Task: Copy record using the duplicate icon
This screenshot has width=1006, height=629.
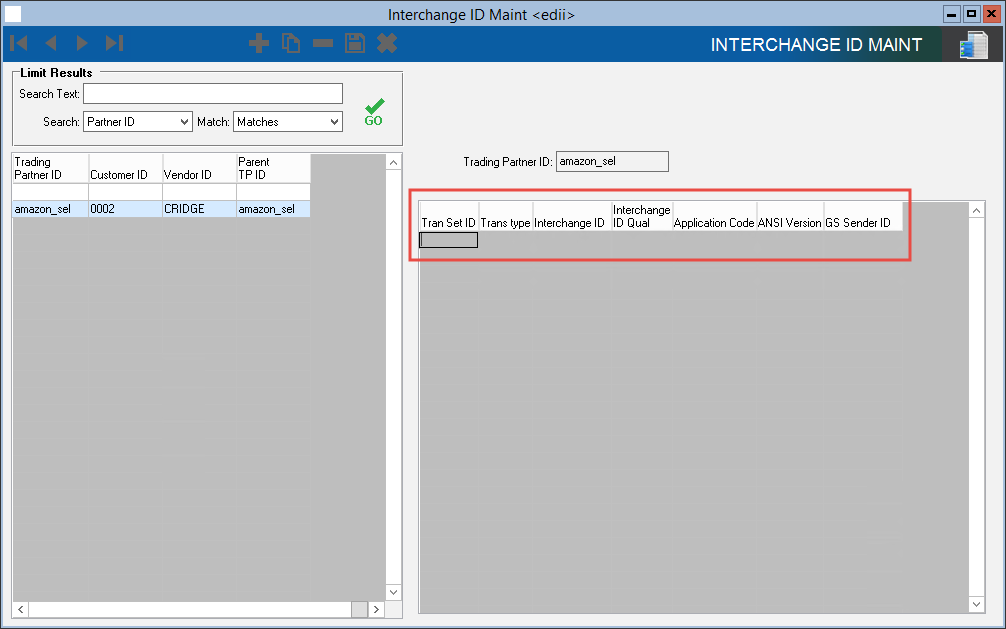Action: tap(291, 43)
